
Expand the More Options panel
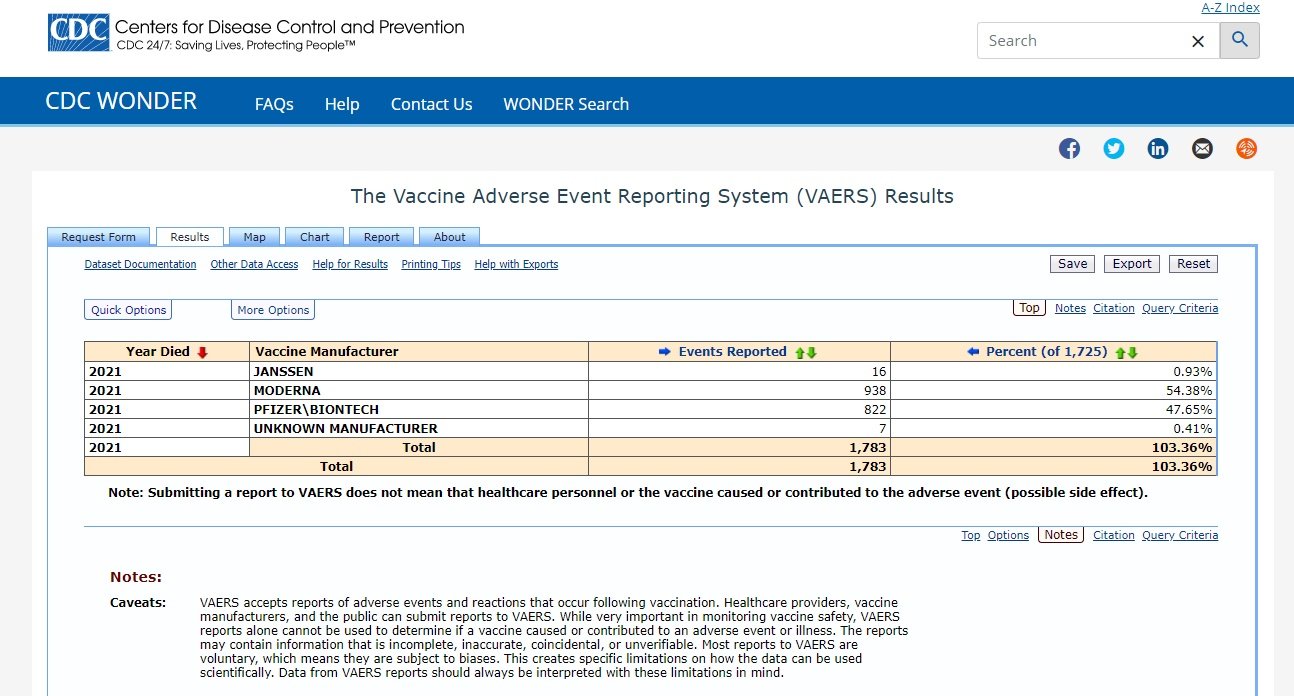tap(273, 310)
